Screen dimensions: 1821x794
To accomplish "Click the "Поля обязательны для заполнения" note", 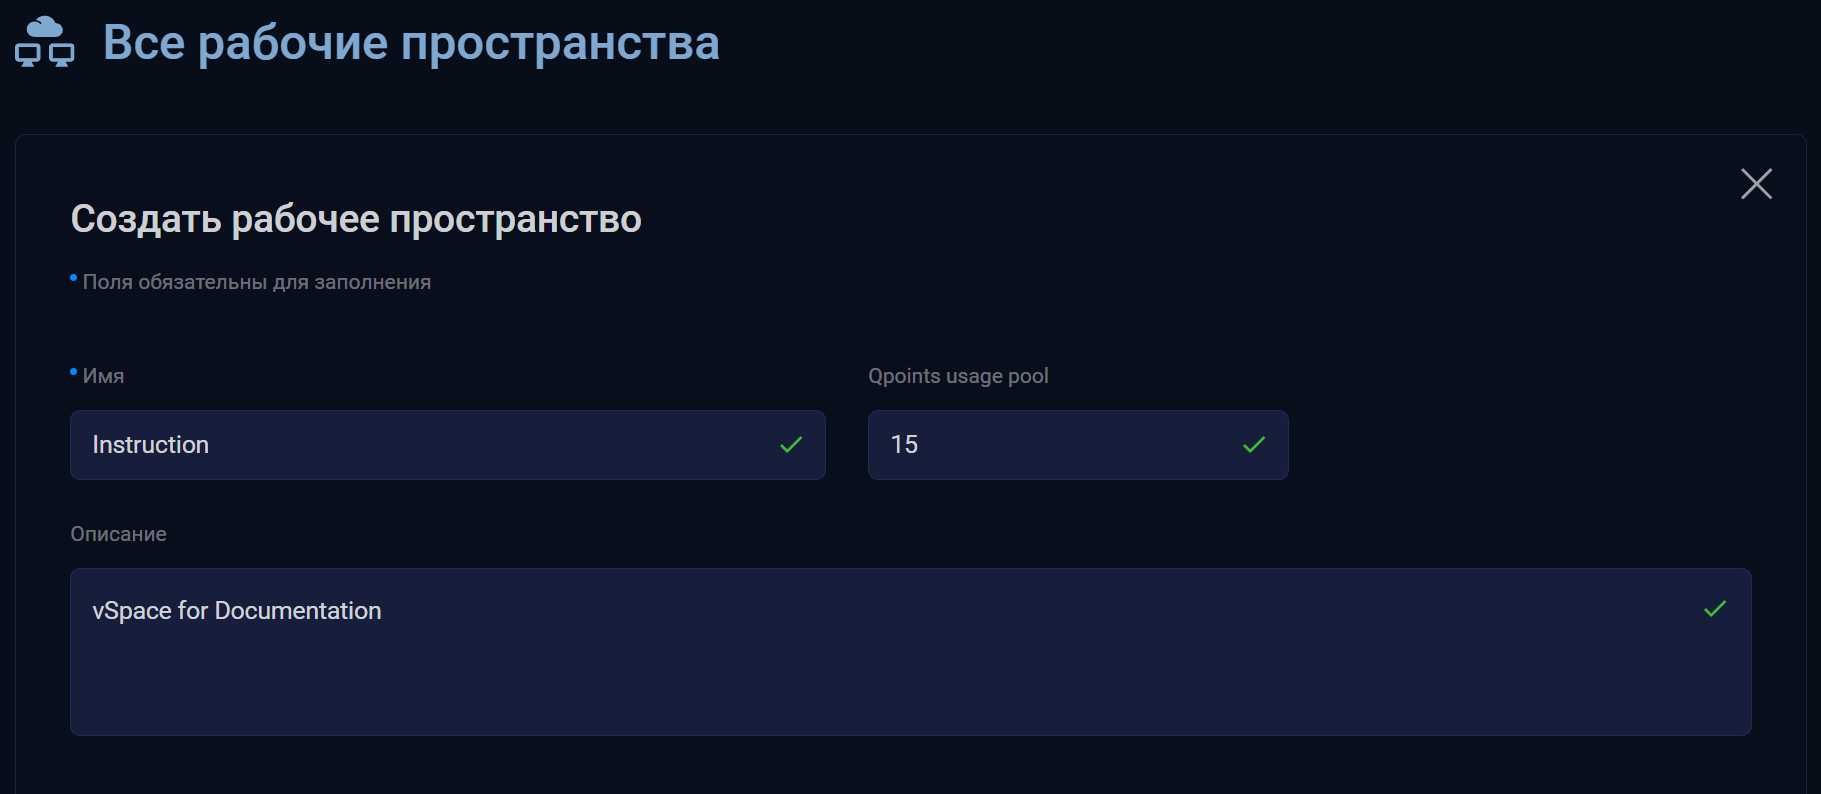I will (256, 282).
